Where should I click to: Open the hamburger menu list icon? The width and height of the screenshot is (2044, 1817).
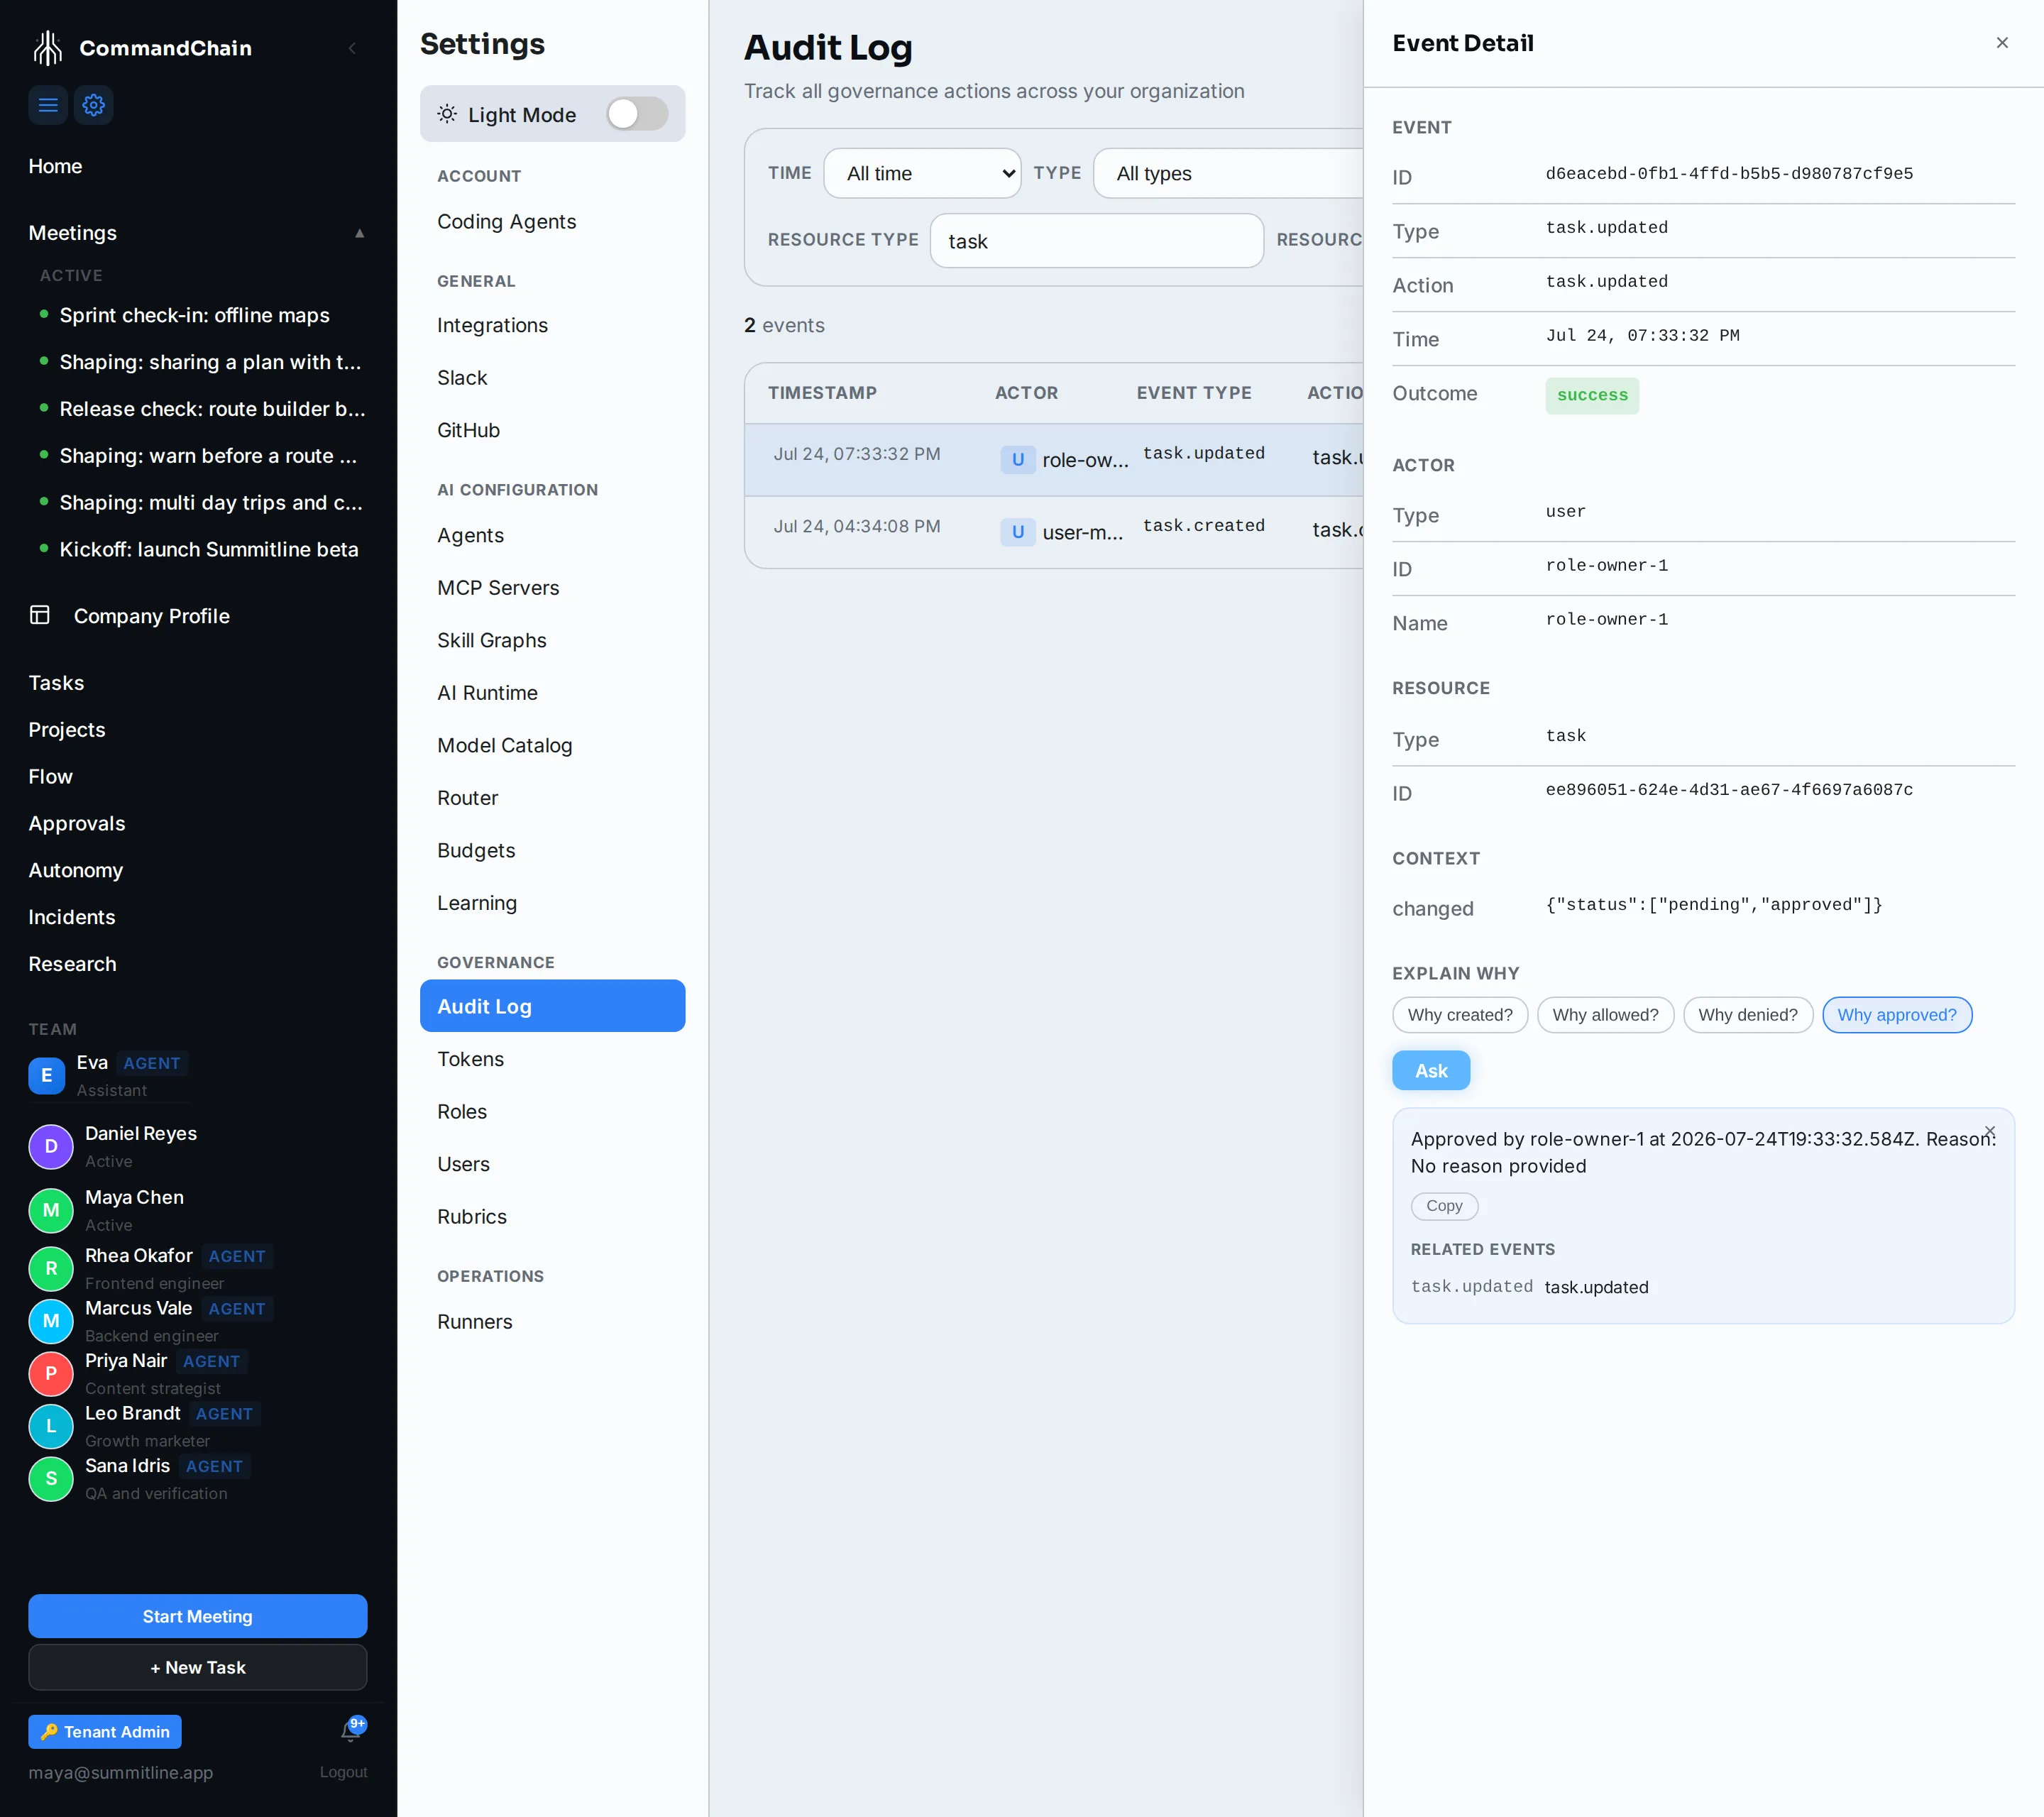pyautogui.click(x=48, y=105)
